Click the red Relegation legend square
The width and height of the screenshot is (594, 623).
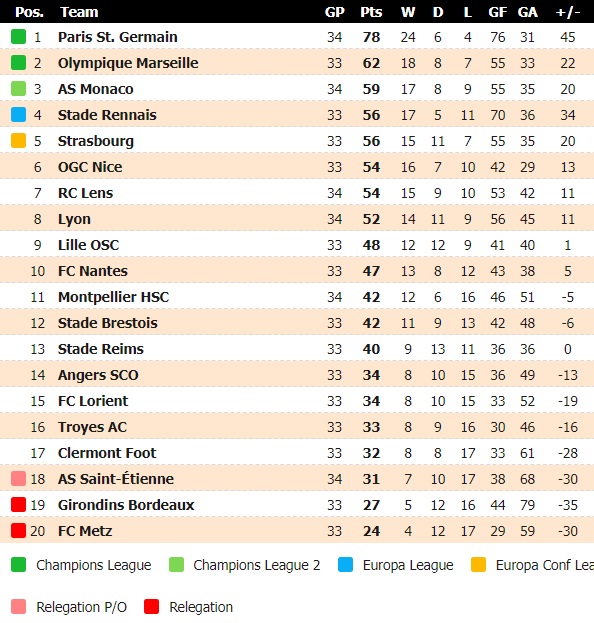(151, 607)
